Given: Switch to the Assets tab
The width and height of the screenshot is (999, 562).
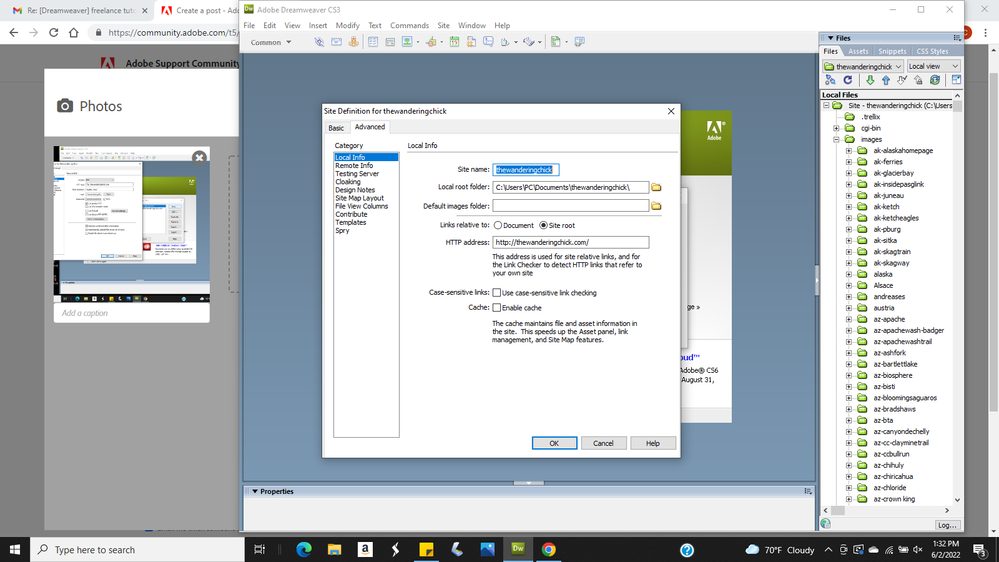Looking at the screenshot, I should click(x=858, y=52).
